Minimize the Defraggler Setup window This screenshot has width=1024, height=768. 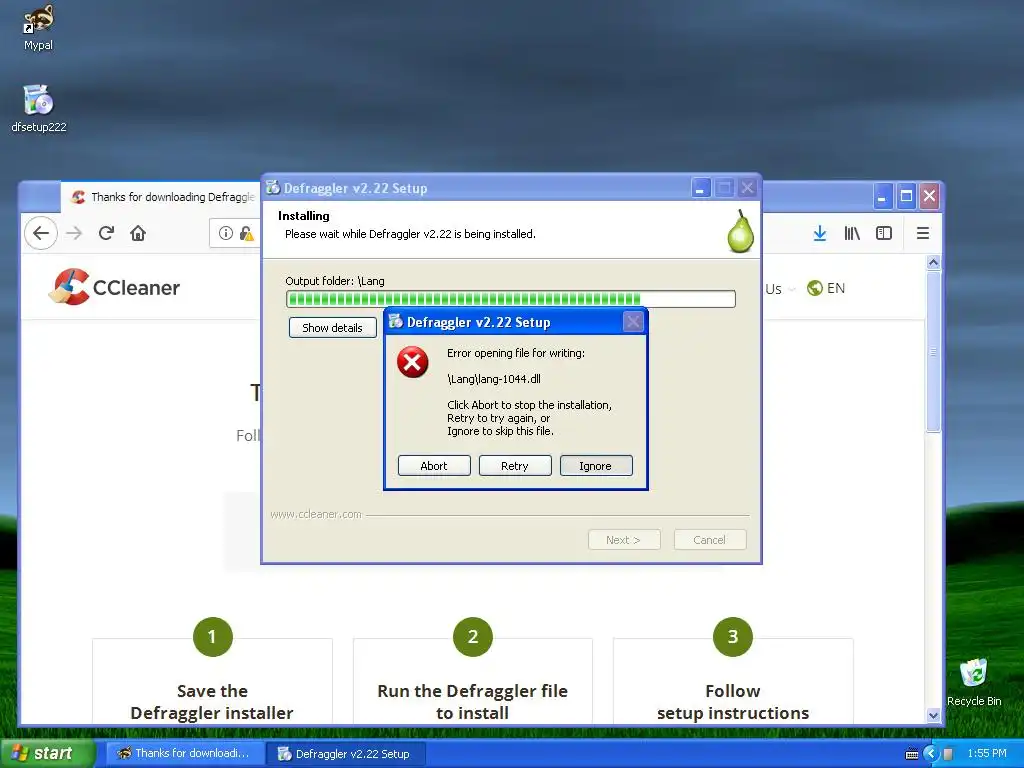click(x=700, y=188)
